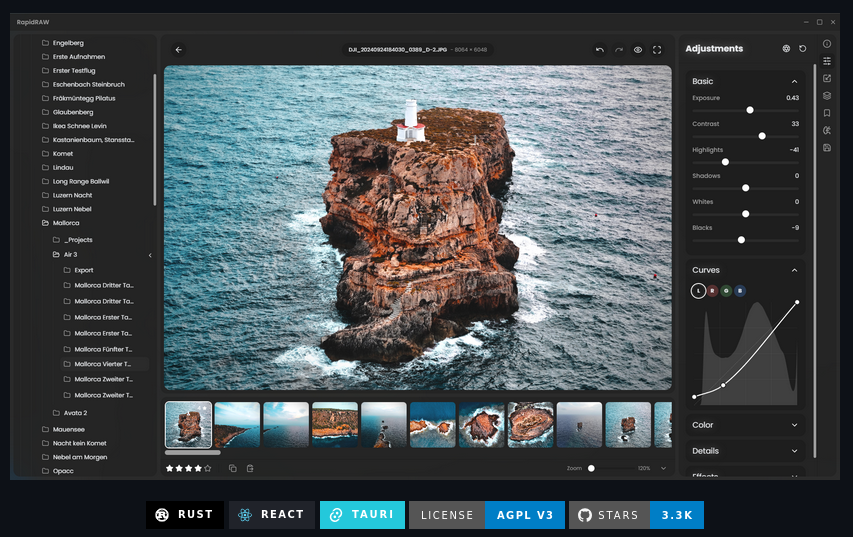This screenshot has width=853, height=537.
Task: Expand the Color section
Action: pyautogui.click(x=794, y=425)
